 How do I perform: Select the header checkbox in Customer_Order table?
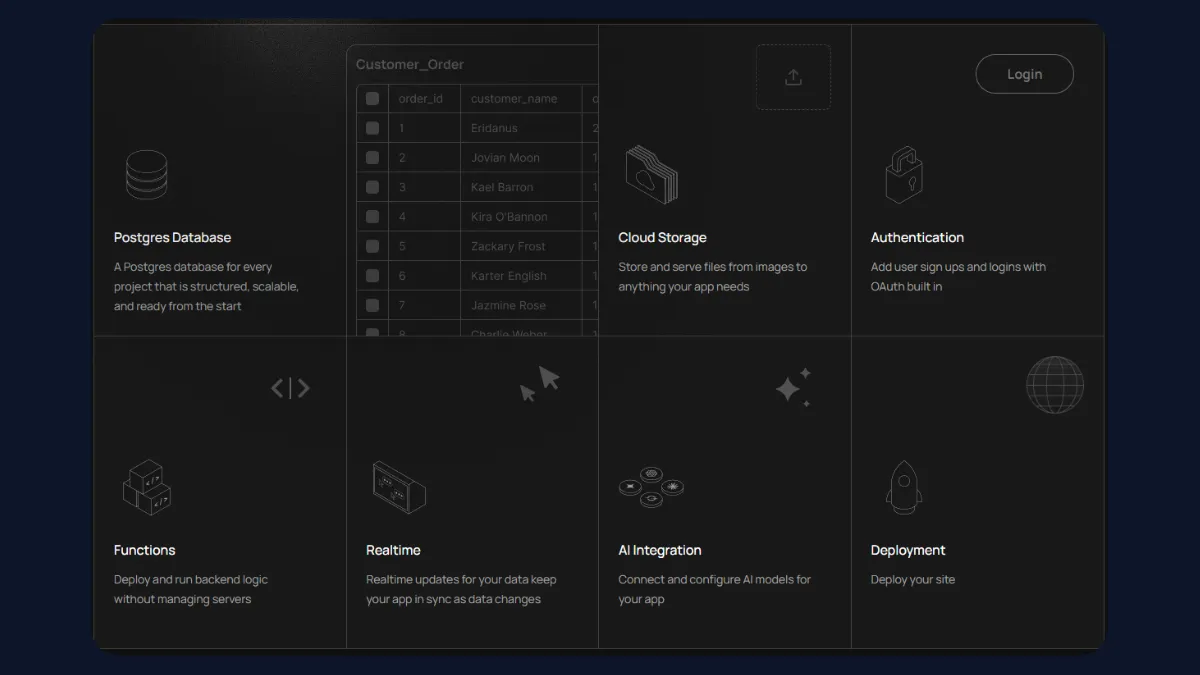coord(371,98)
